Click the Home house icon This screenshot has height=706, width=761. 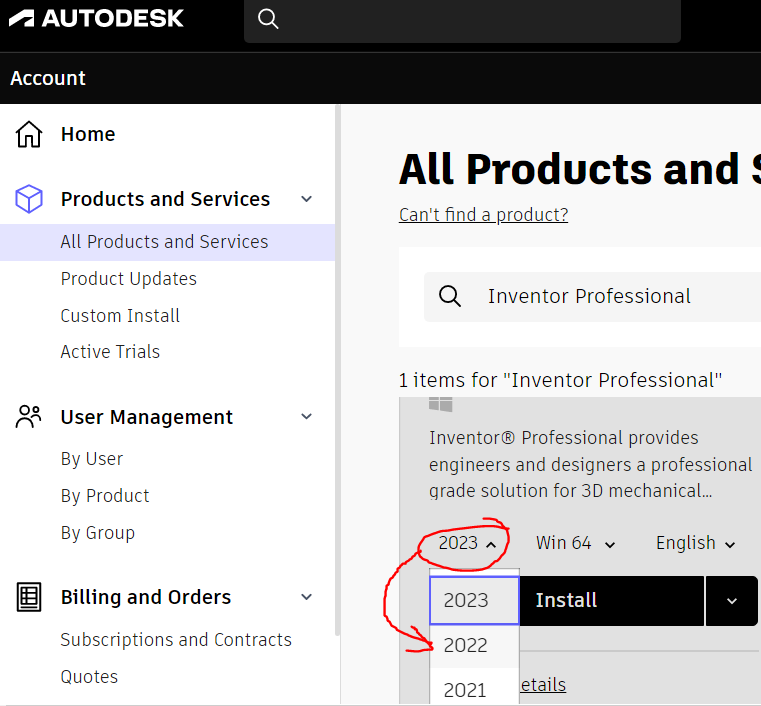point(30,134)
